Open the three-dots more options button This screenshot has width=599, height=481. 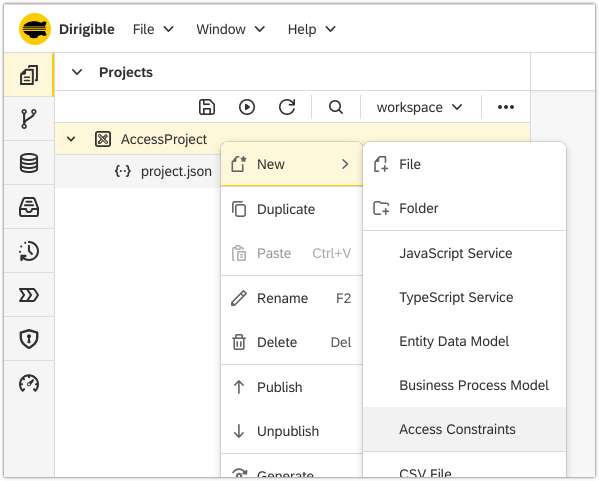(505, 107)
